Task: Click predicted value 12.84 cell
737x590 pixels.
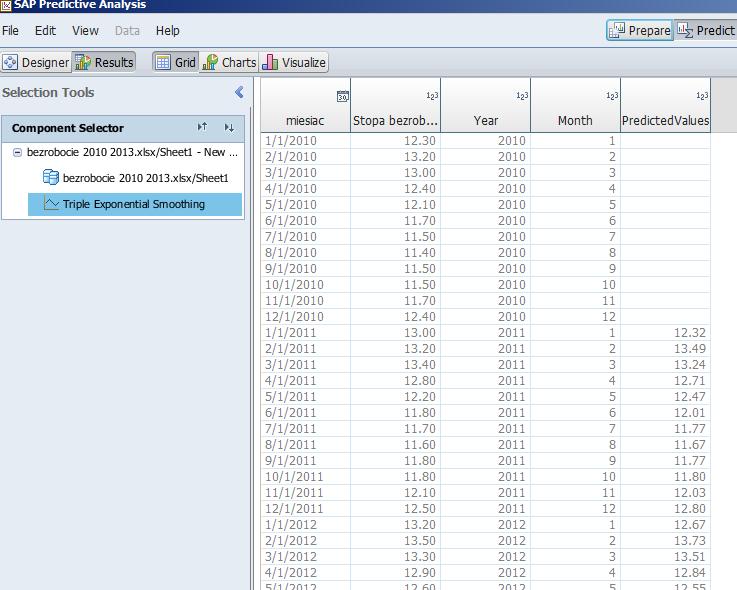Action: (x=666, y=572)
